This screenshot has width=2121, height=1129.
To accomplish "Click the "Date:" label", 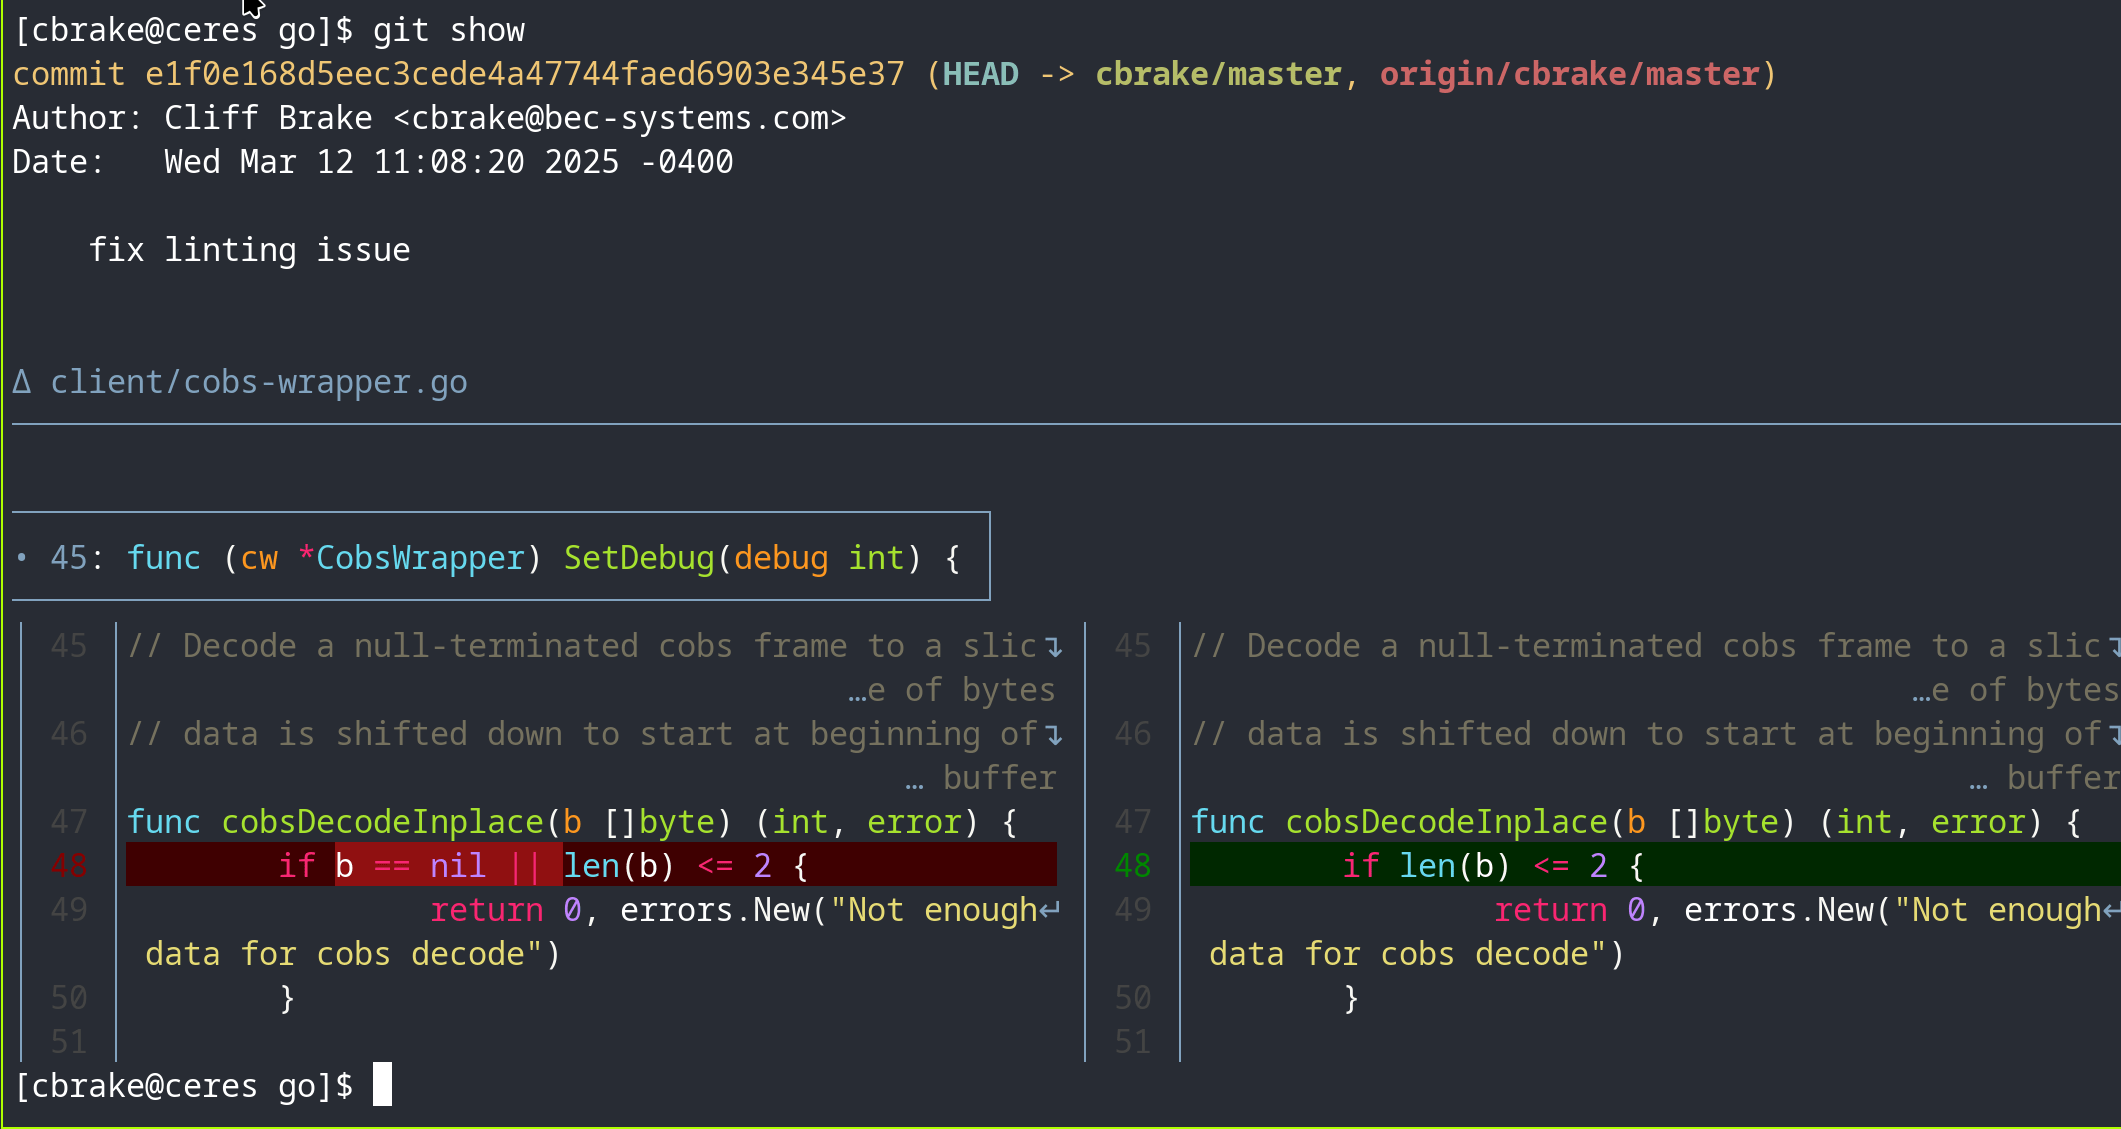I will 59,162.
